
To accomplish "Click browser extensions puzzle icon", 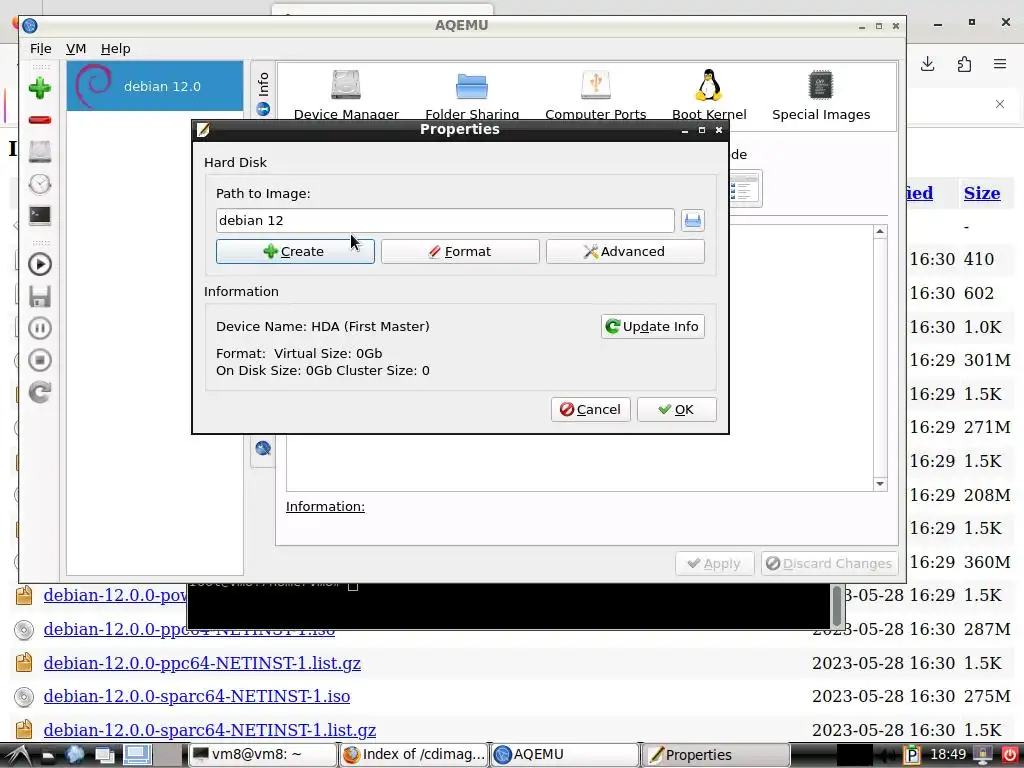I will click(x=964, y=64).
